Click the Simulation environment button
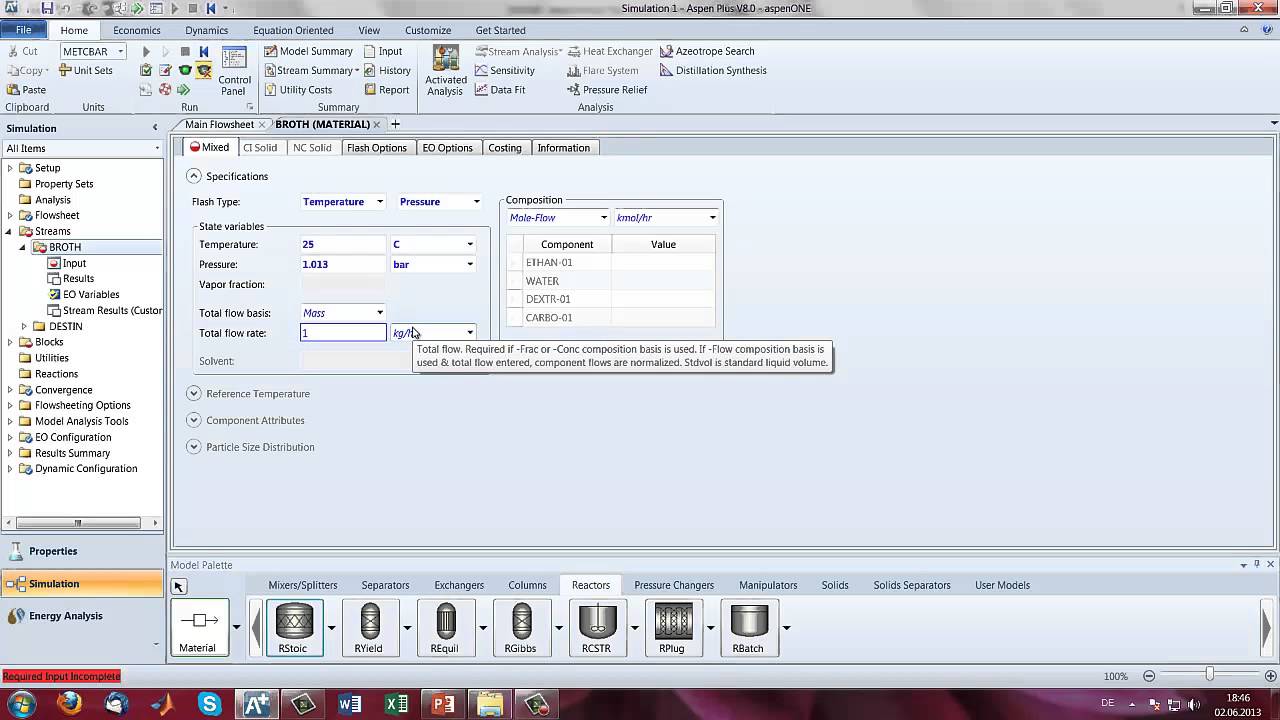 point(82,584)
